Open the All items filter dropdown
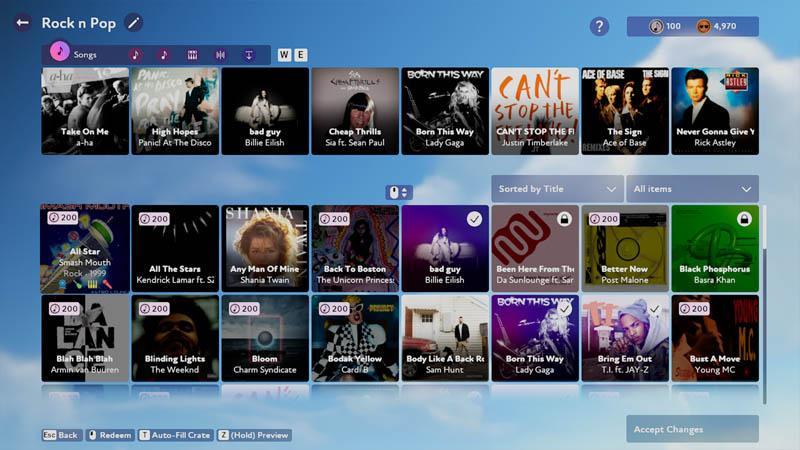The height and width of the screenshot is (450, 800). tap(692, 189)
